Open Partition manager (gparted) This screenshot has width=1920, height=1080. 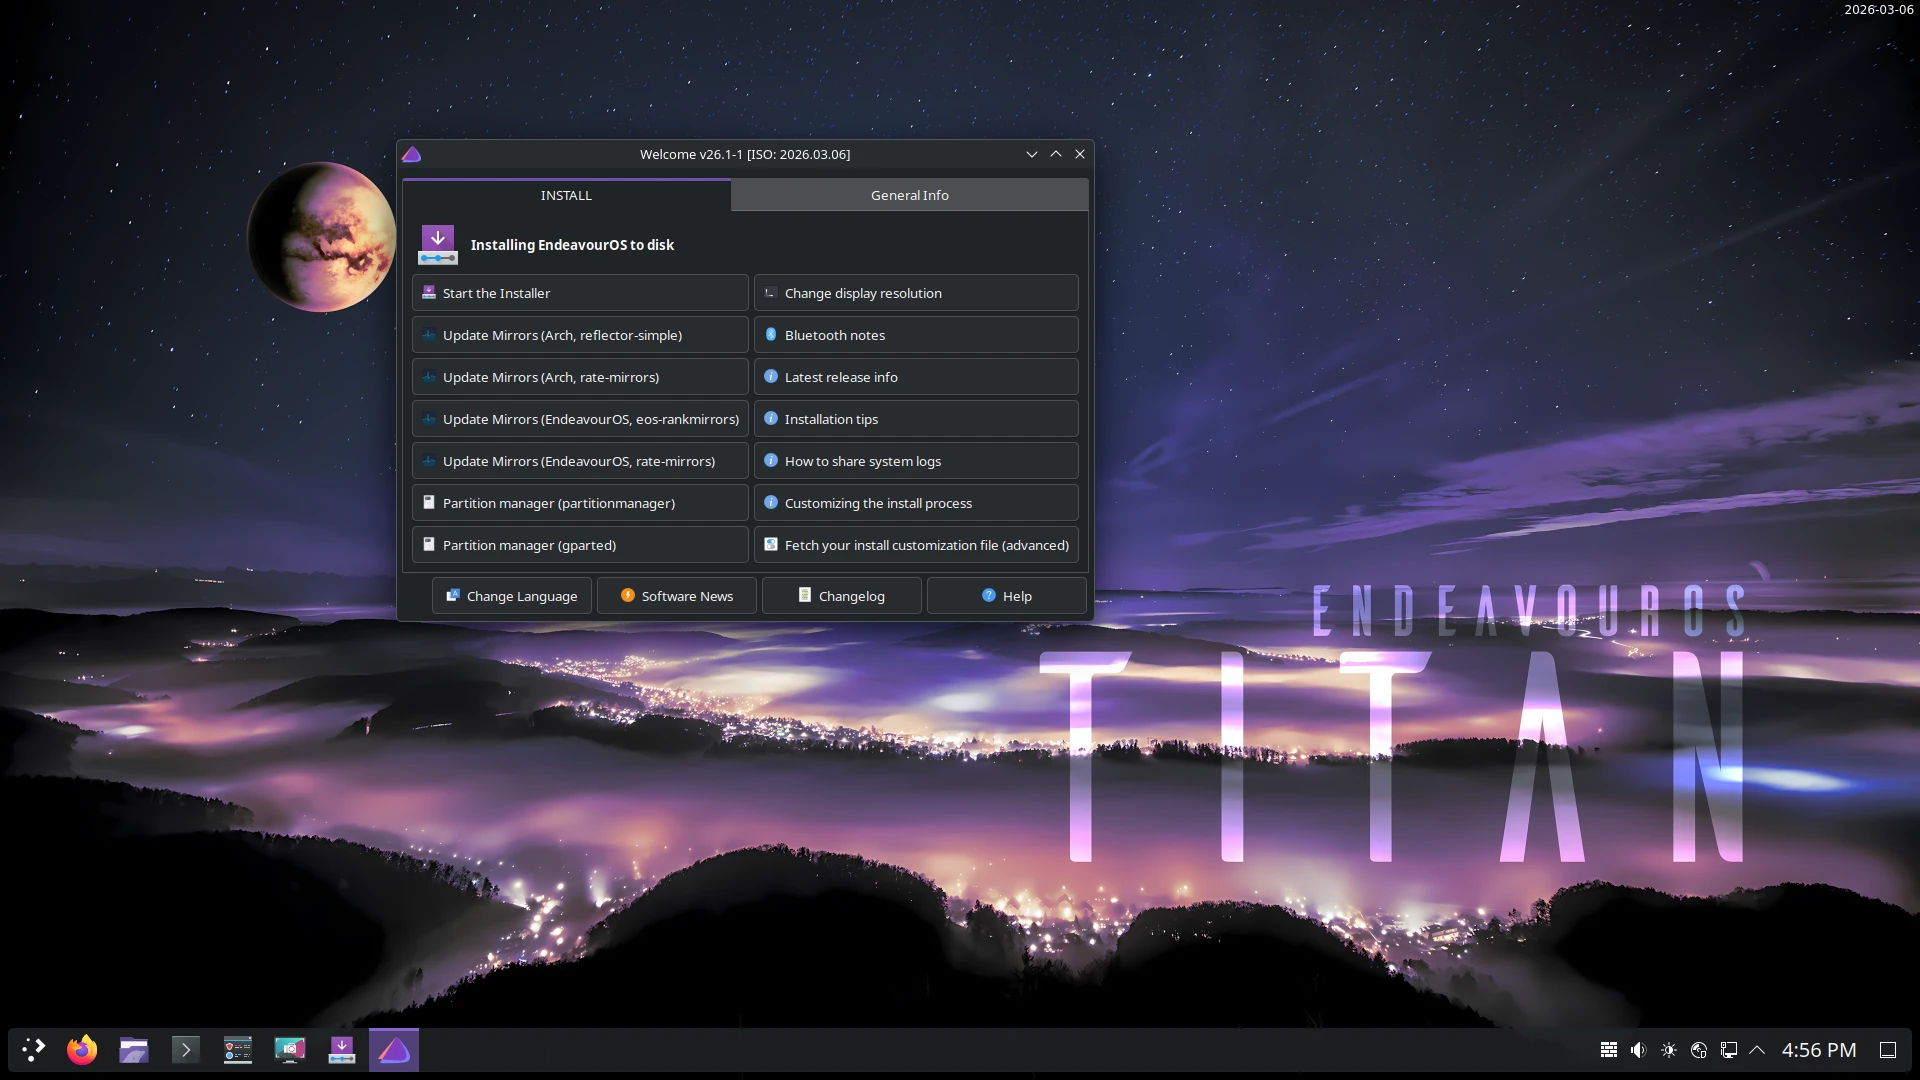[x=580, y=545]
